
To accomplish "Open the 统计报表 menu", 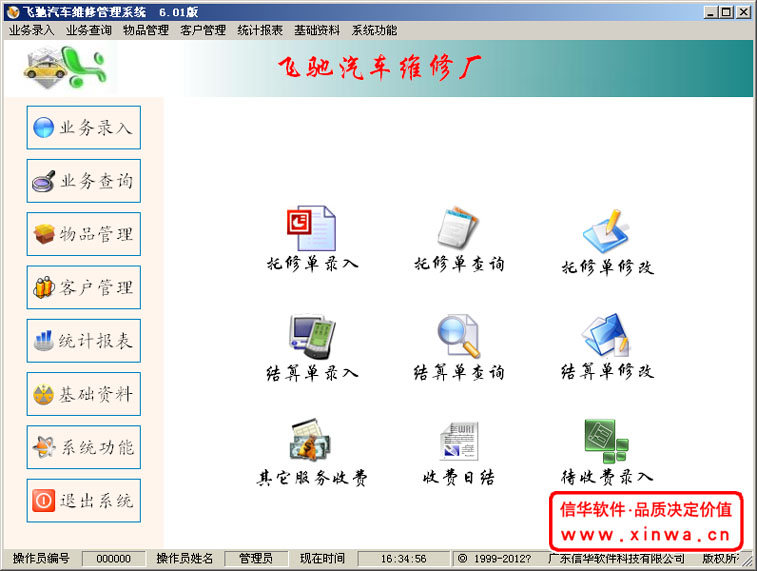I will pyautogui.click(x=260, y=30).
